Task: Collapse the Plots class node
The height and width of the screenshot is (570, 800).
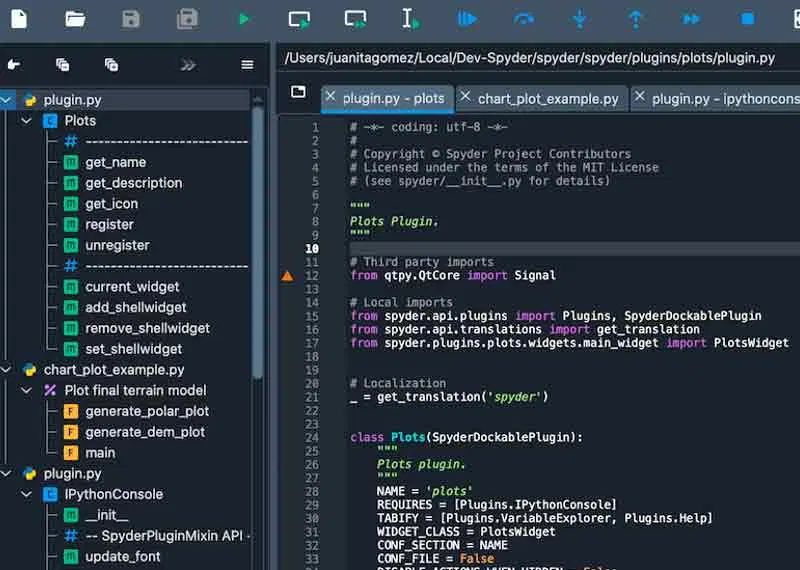Action: click(27, 121)
